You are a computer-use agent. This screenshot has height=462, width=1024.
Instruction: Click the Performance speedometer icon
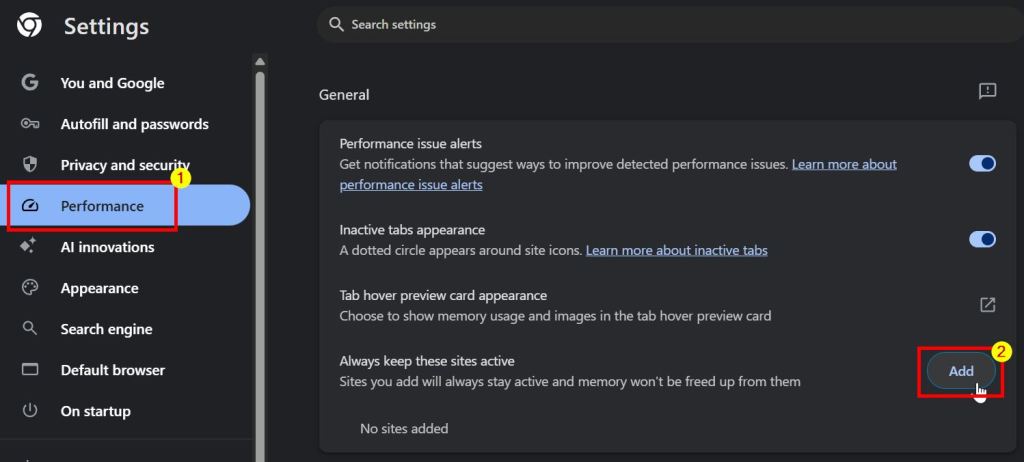click(30, 206)
